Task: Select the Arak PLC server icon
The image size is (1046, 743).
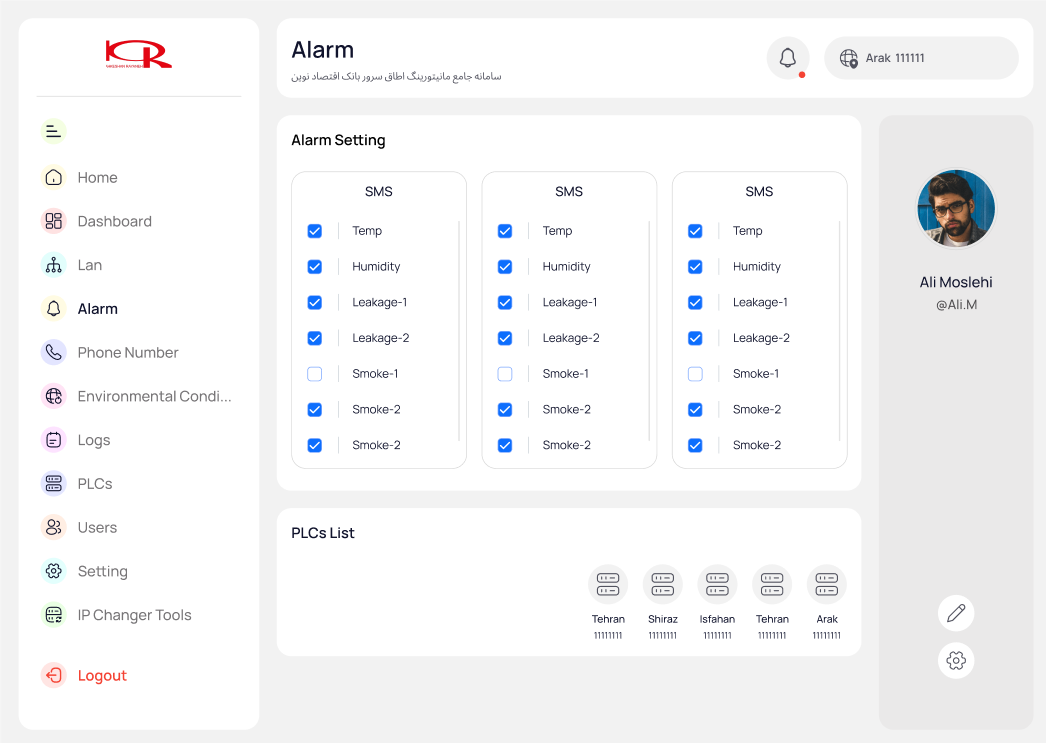Action: coord(826,585)
